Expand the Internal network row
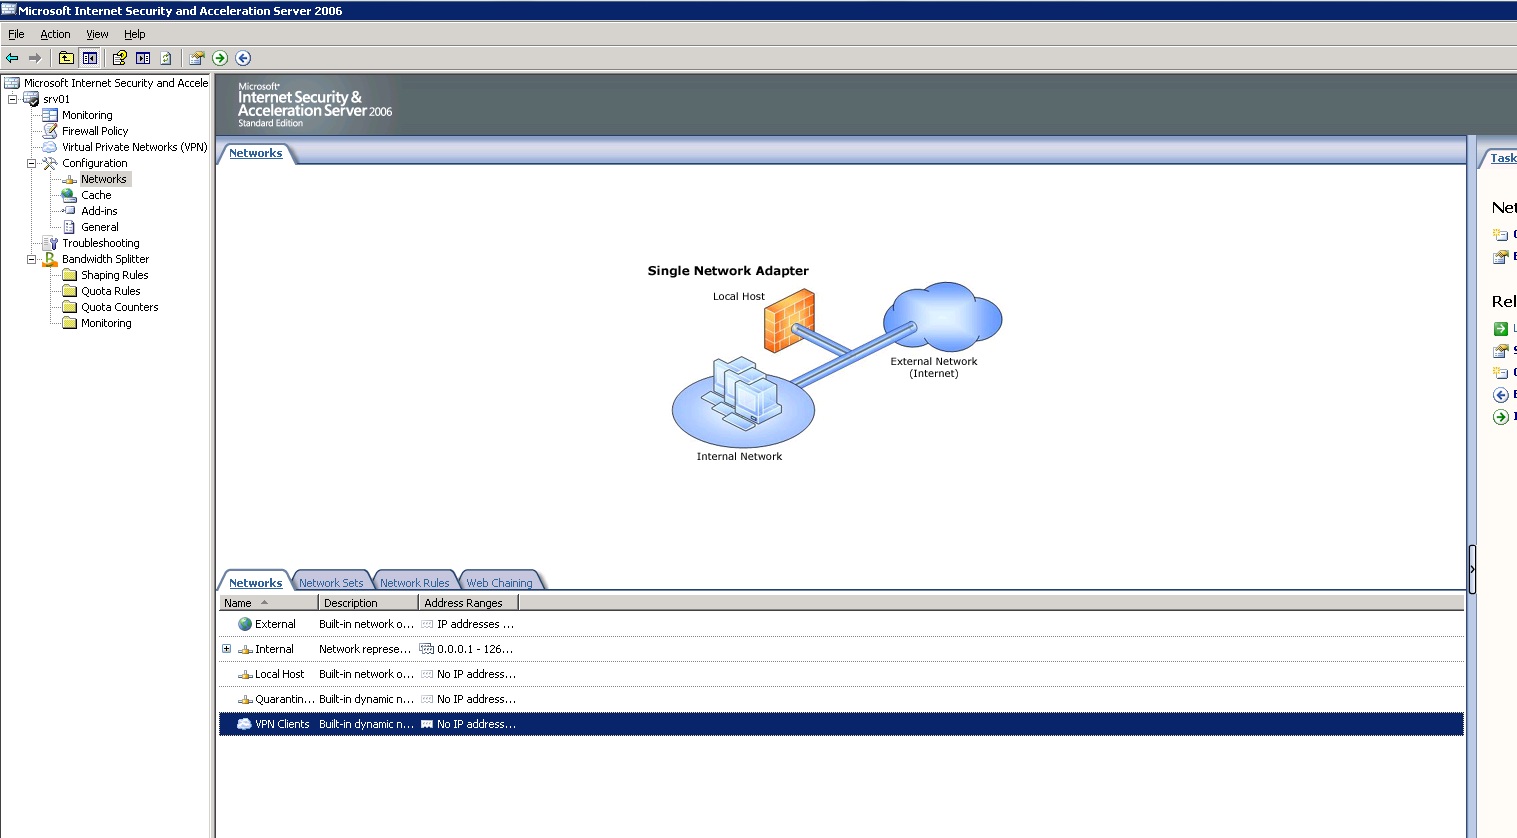 pos(226,649)
